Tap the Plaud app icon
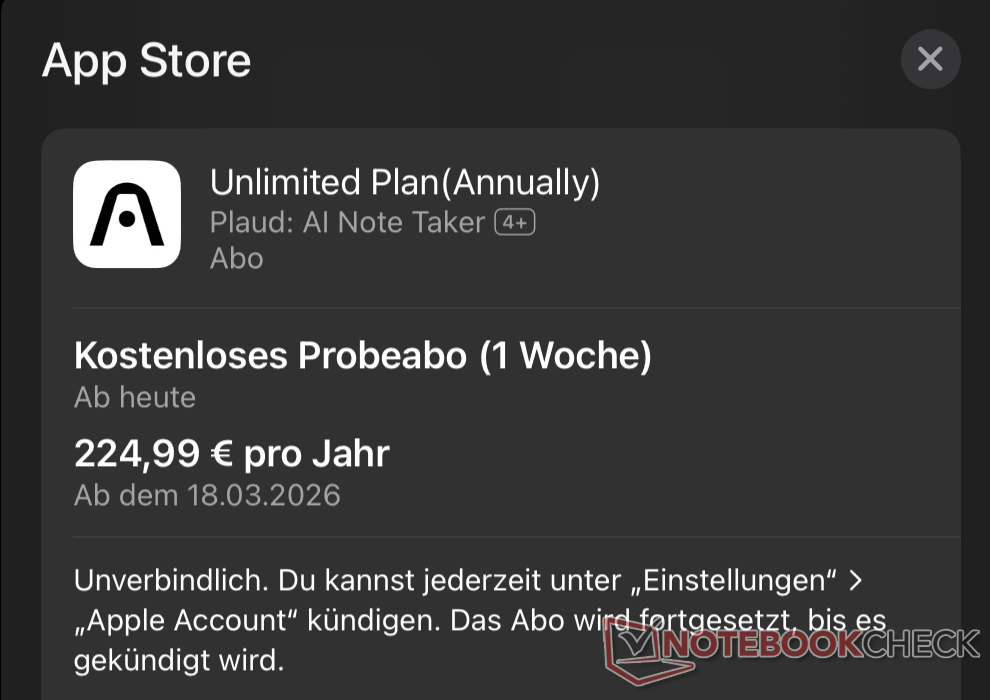This screenshot has width=990, height=700. [x=127, y=214]
